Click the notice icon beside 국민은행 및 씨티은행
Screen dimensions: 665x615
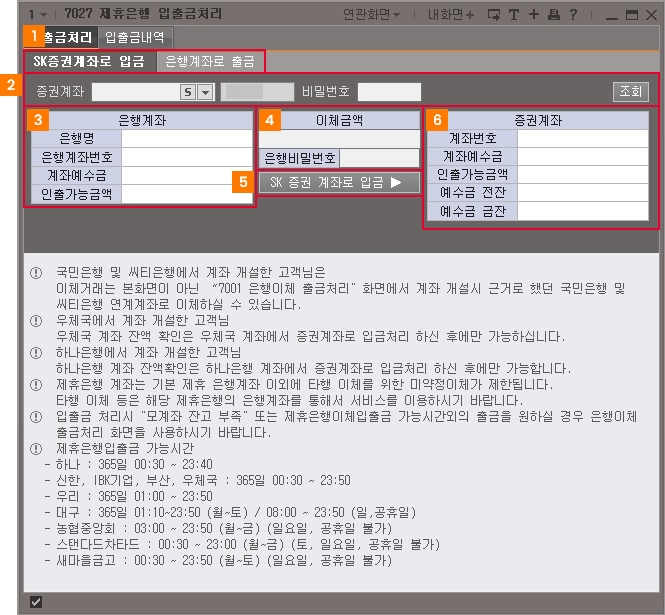(36, 273)
